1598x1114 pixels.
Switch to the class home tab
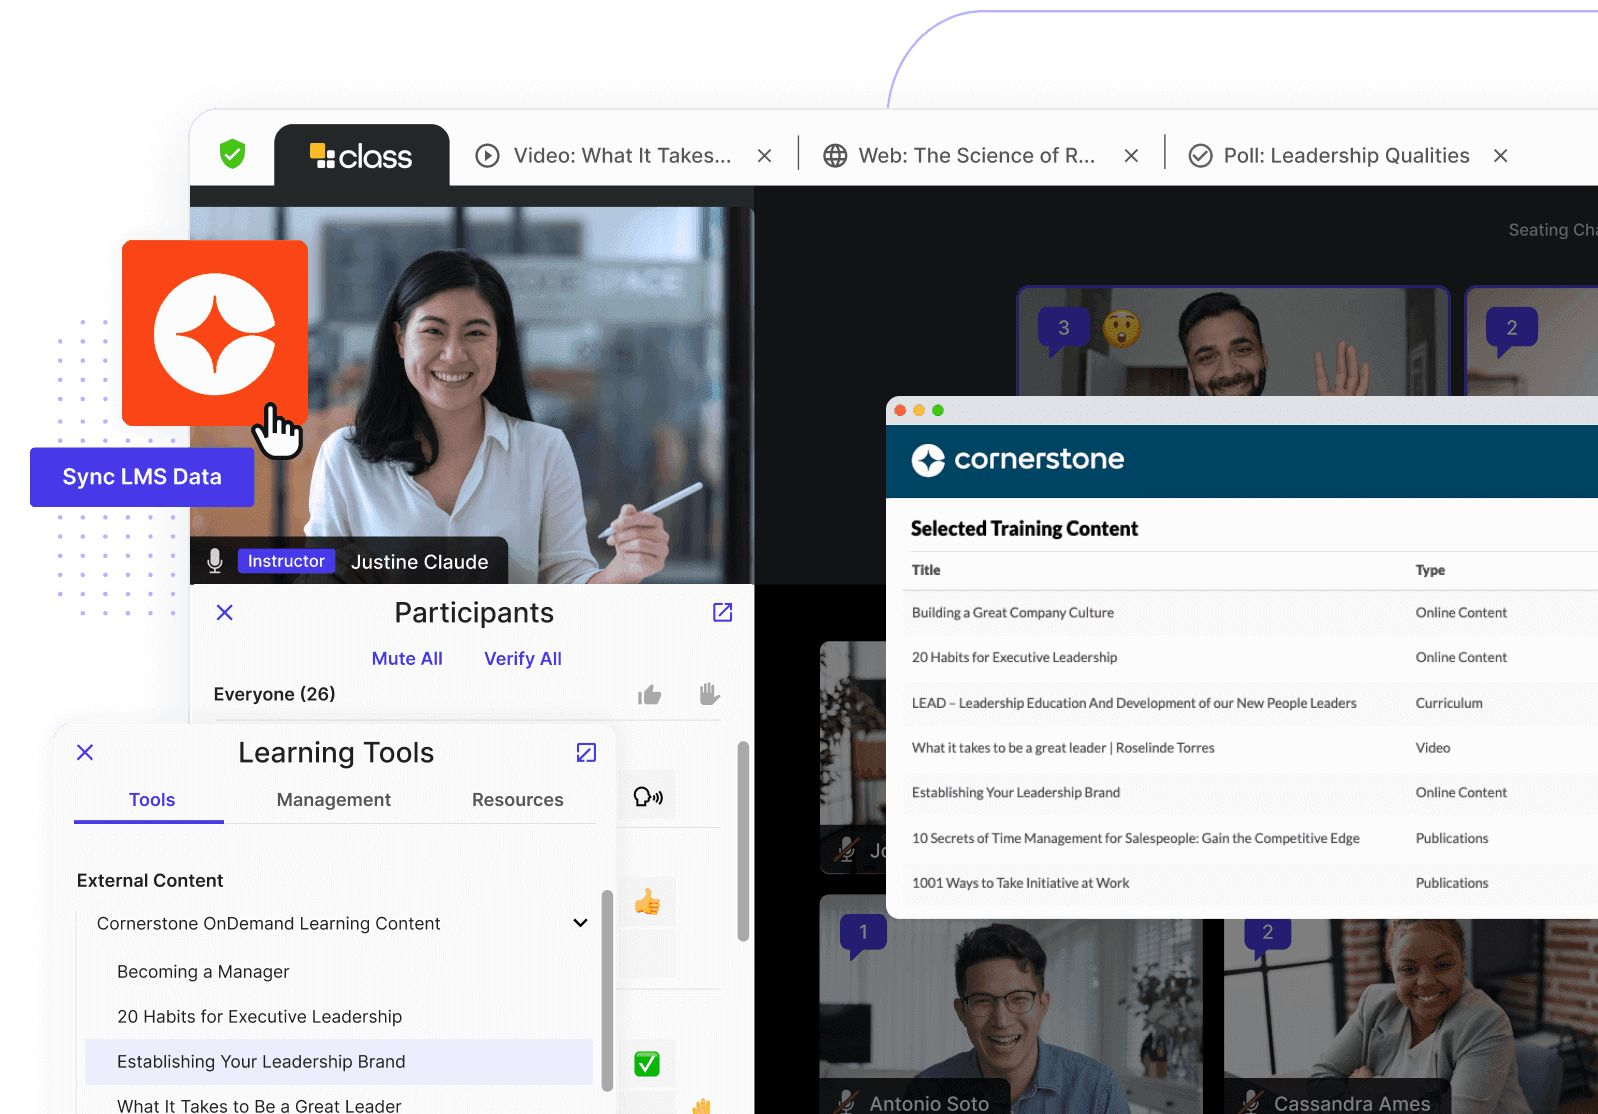click(361, 156)
